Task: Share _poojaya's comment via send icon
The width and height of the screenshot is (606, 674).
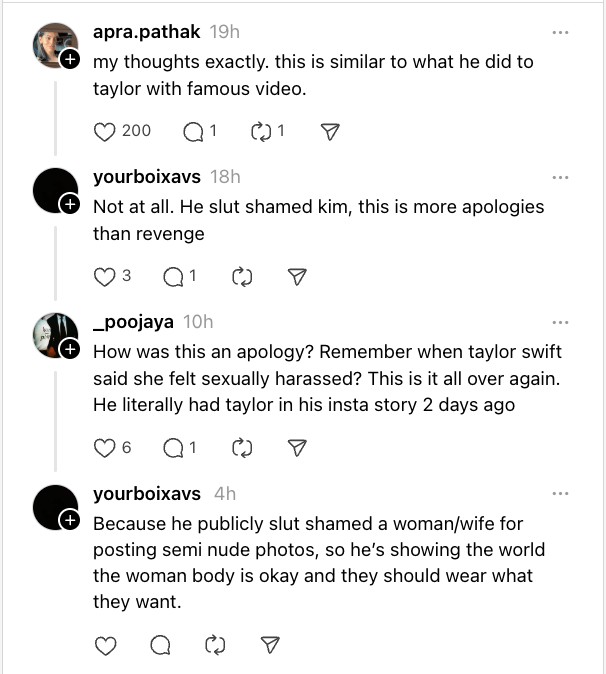Action: pos(297,448)
